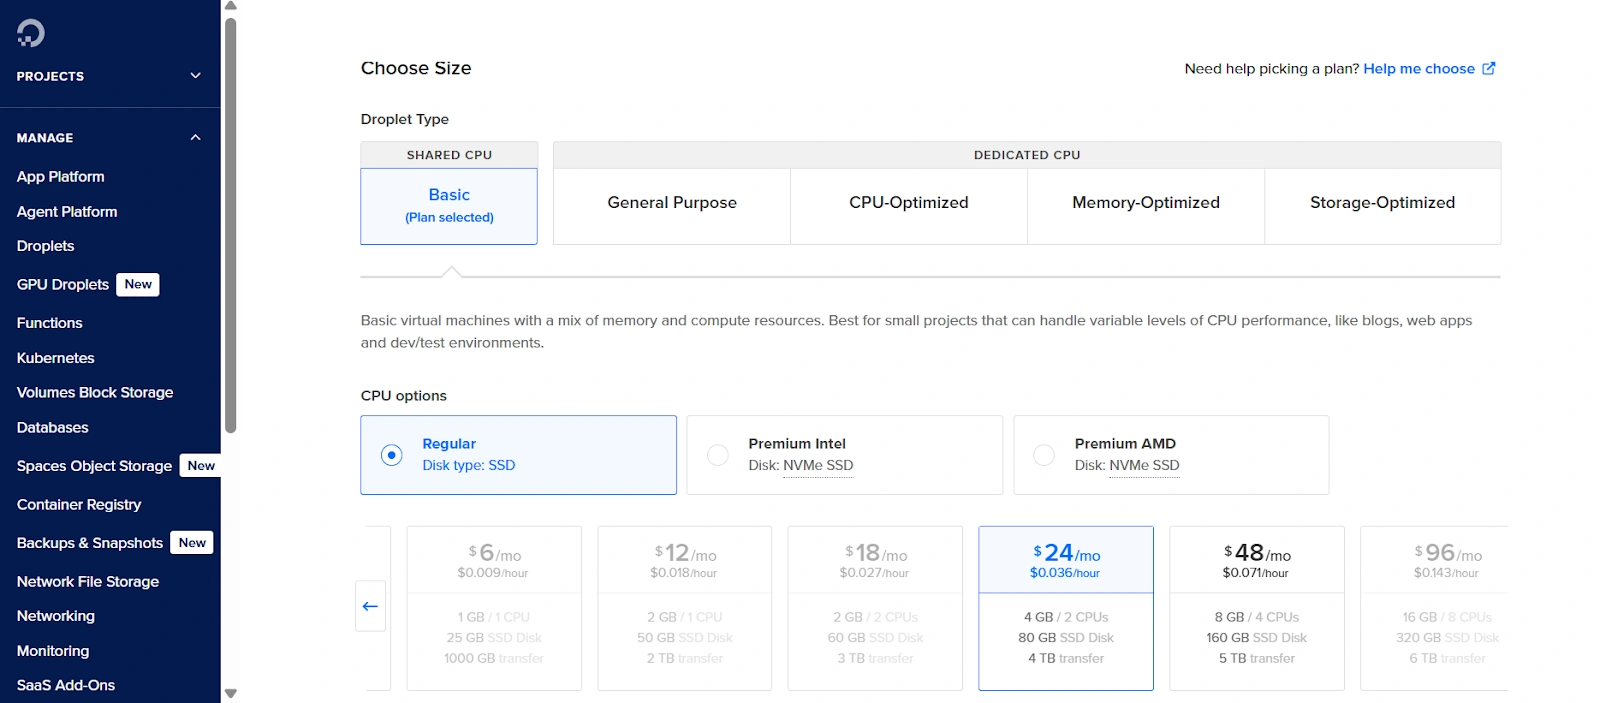Select the Regular CPU radio button
The width and height of the screenshot is (1600, 703).
tap(392, 455)
